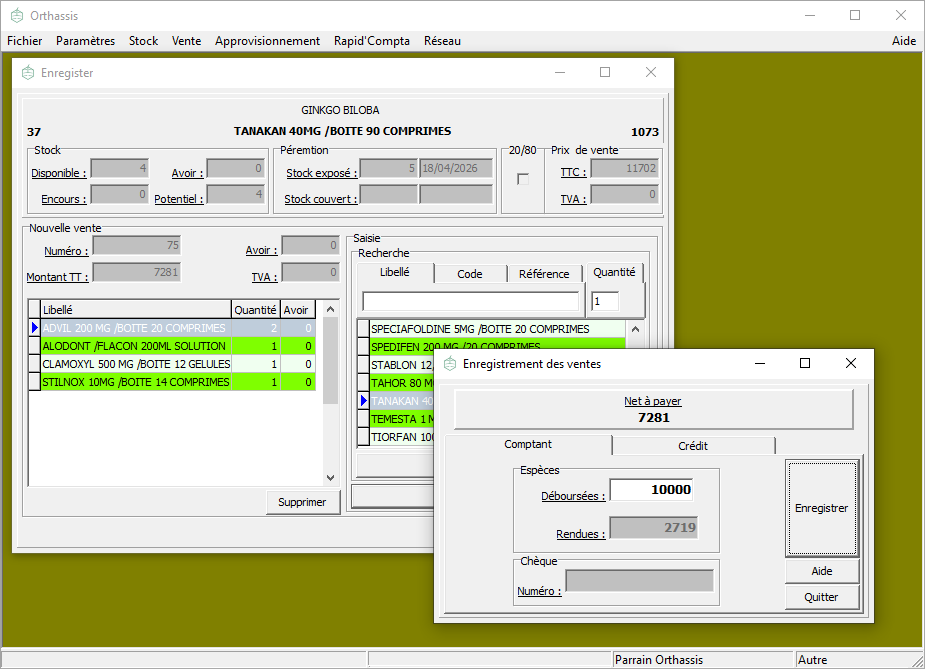Viewport: 925px width, 669px height.
Task: Open the Aide menu in menu bar
Action: coord(904,41)
